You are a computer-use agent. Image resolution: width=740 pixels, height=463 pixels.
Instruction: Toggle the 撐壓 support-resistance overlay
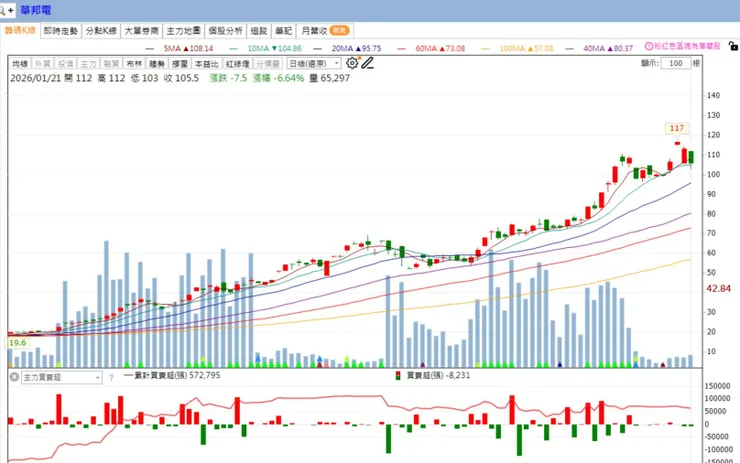pos(180,64)
